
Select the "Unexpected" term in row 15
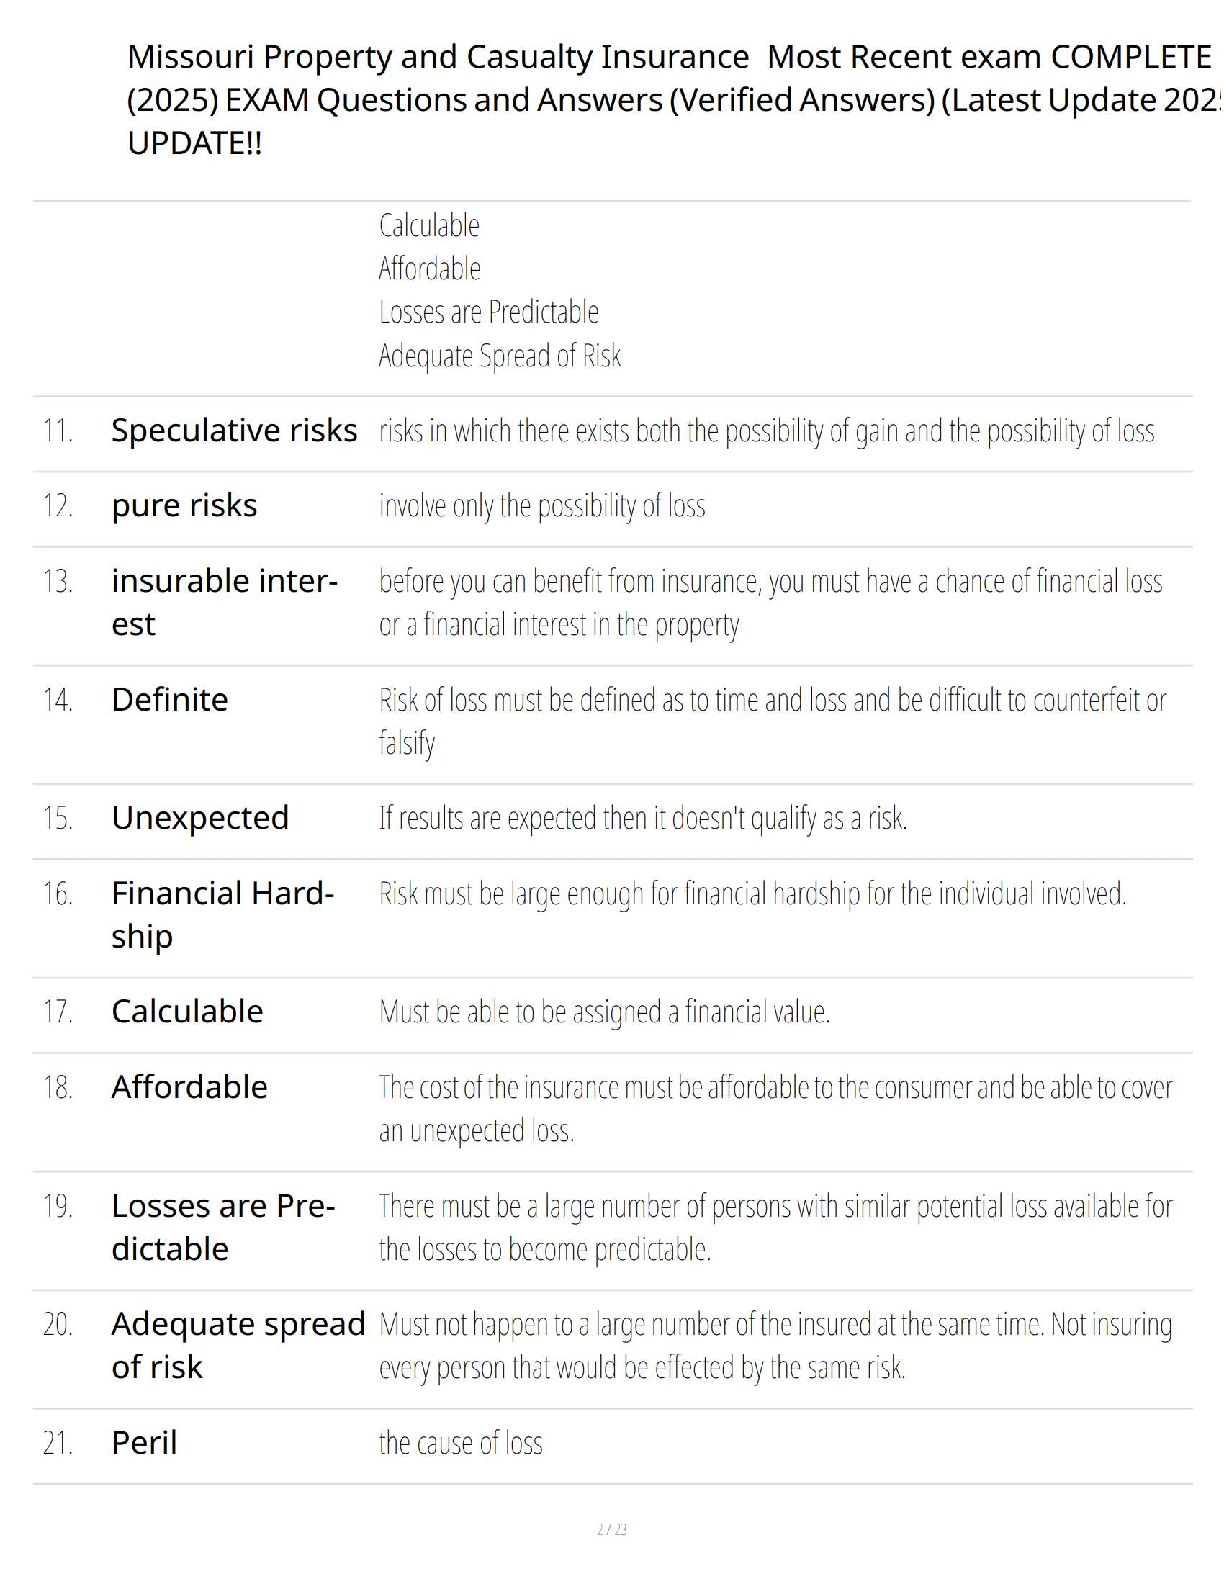coord(200,817)
